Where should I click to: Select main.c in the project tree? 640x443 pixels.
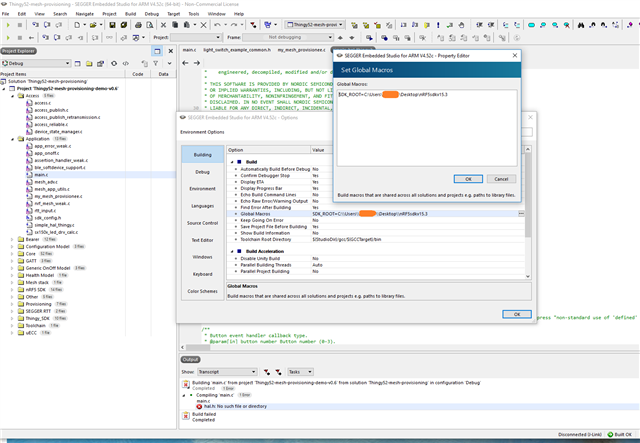(x=41, y=175)
